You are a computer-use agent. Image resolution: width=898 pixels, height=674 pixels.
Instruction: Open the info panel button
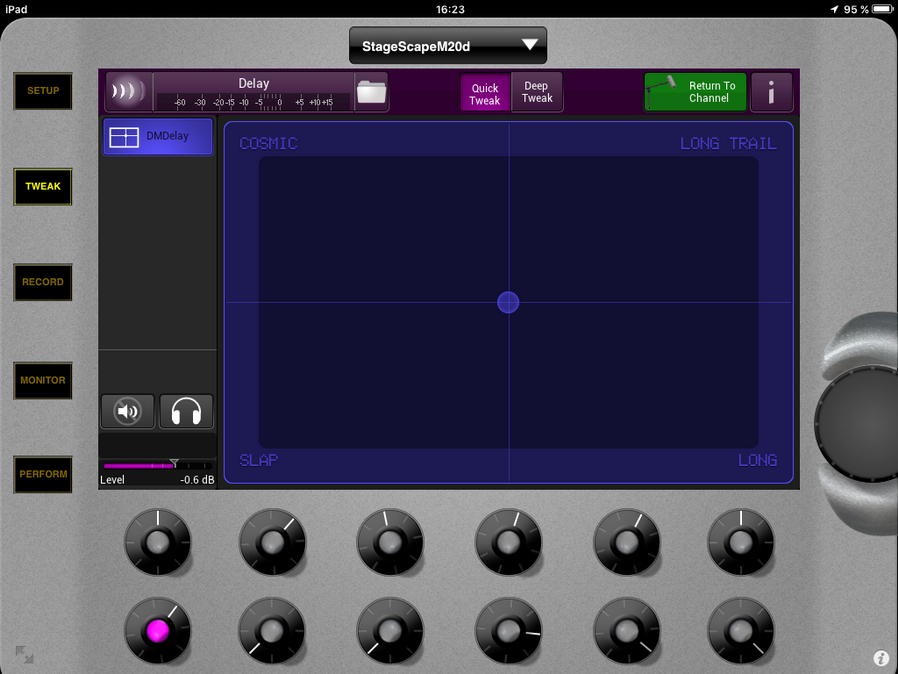click(771, 93)
